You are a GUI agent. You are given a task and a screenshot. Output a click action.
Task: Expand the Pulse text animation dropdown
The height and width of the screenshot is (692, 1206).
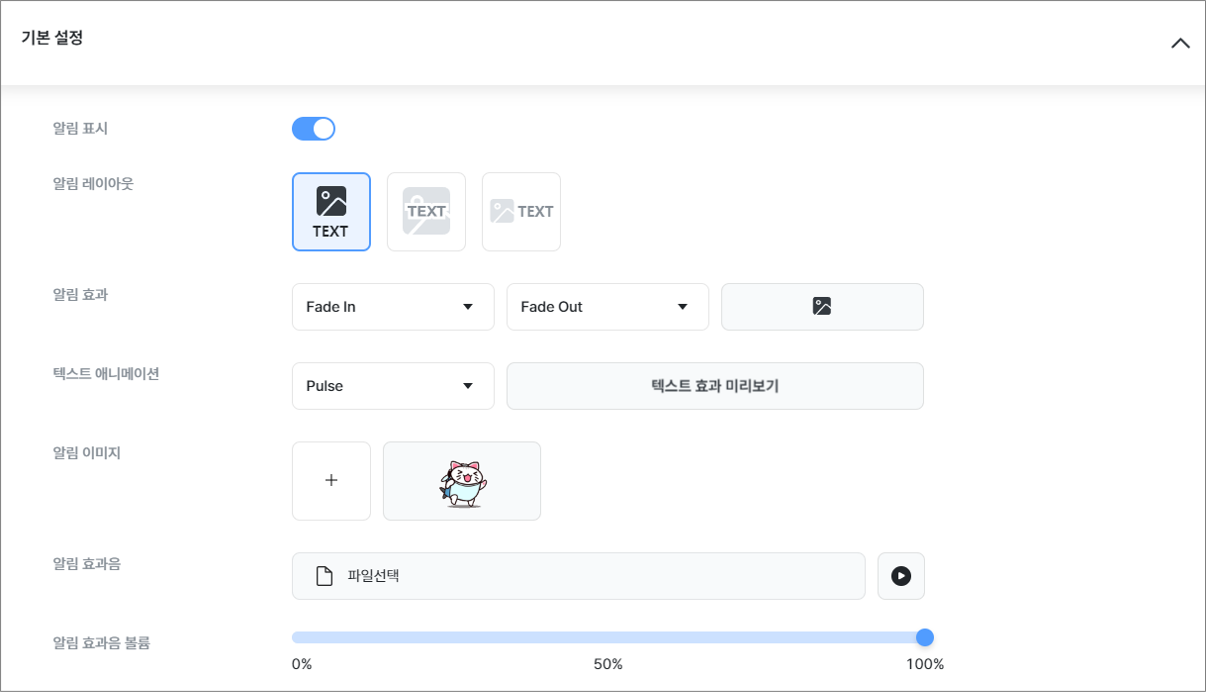click(x=393, y=386)
